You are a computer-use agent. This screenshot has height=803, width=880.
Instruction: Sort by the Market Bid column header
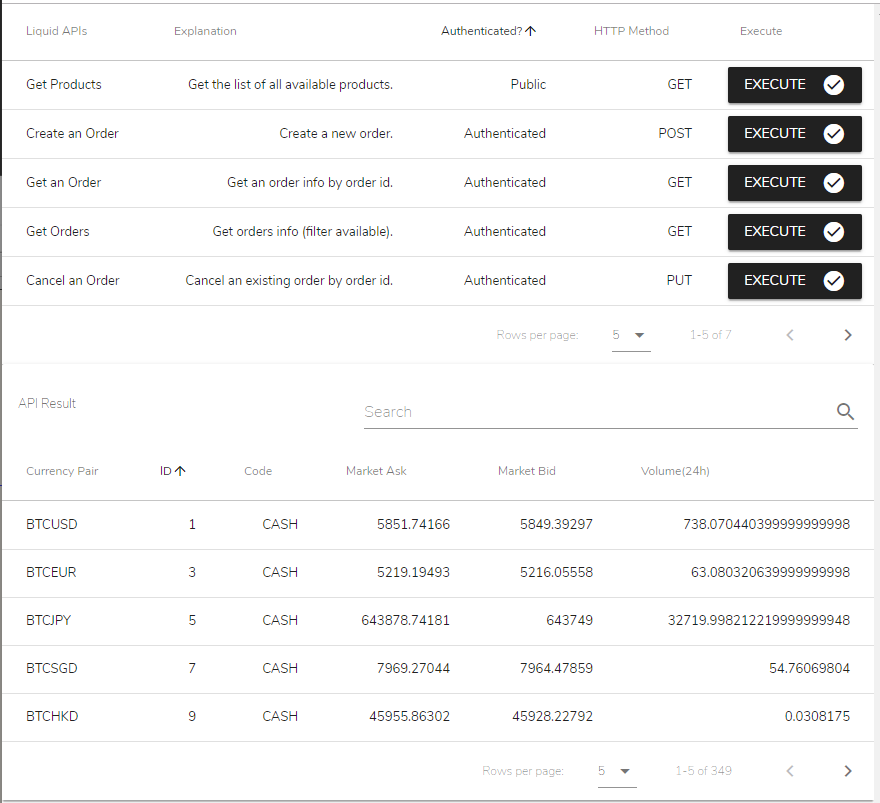526,471
